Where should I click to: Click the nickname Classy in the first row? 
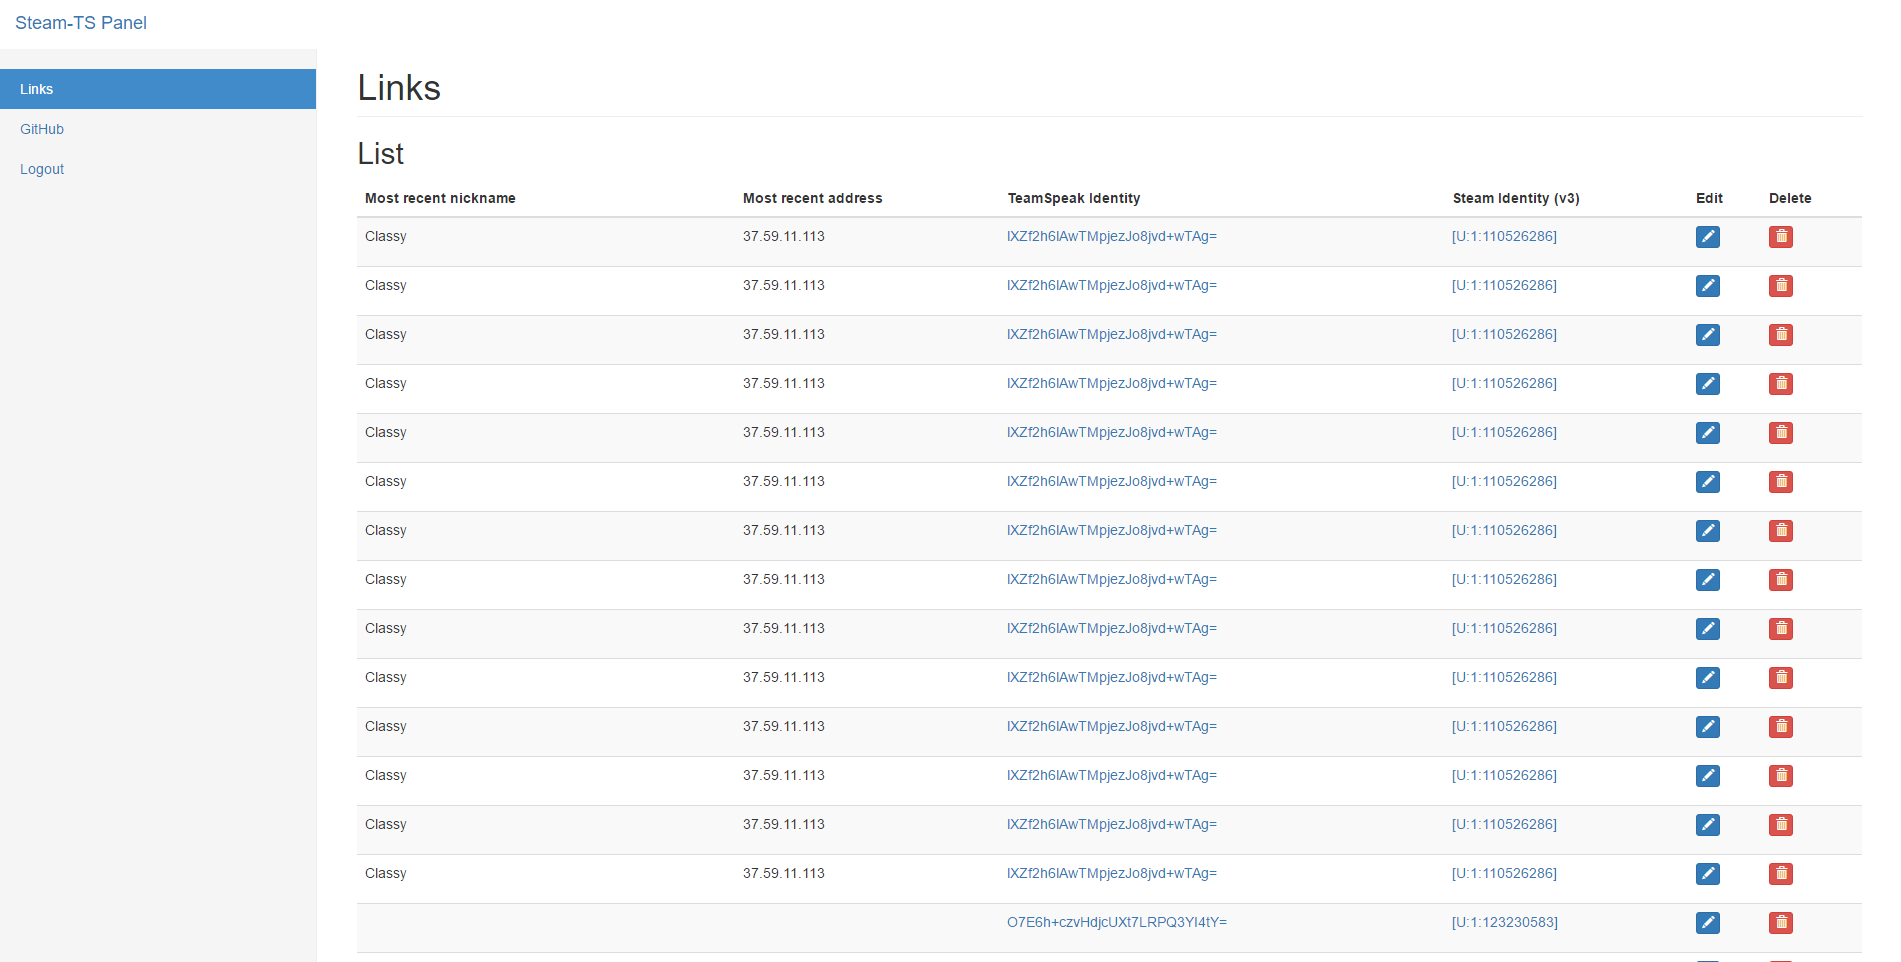(386, 236)
